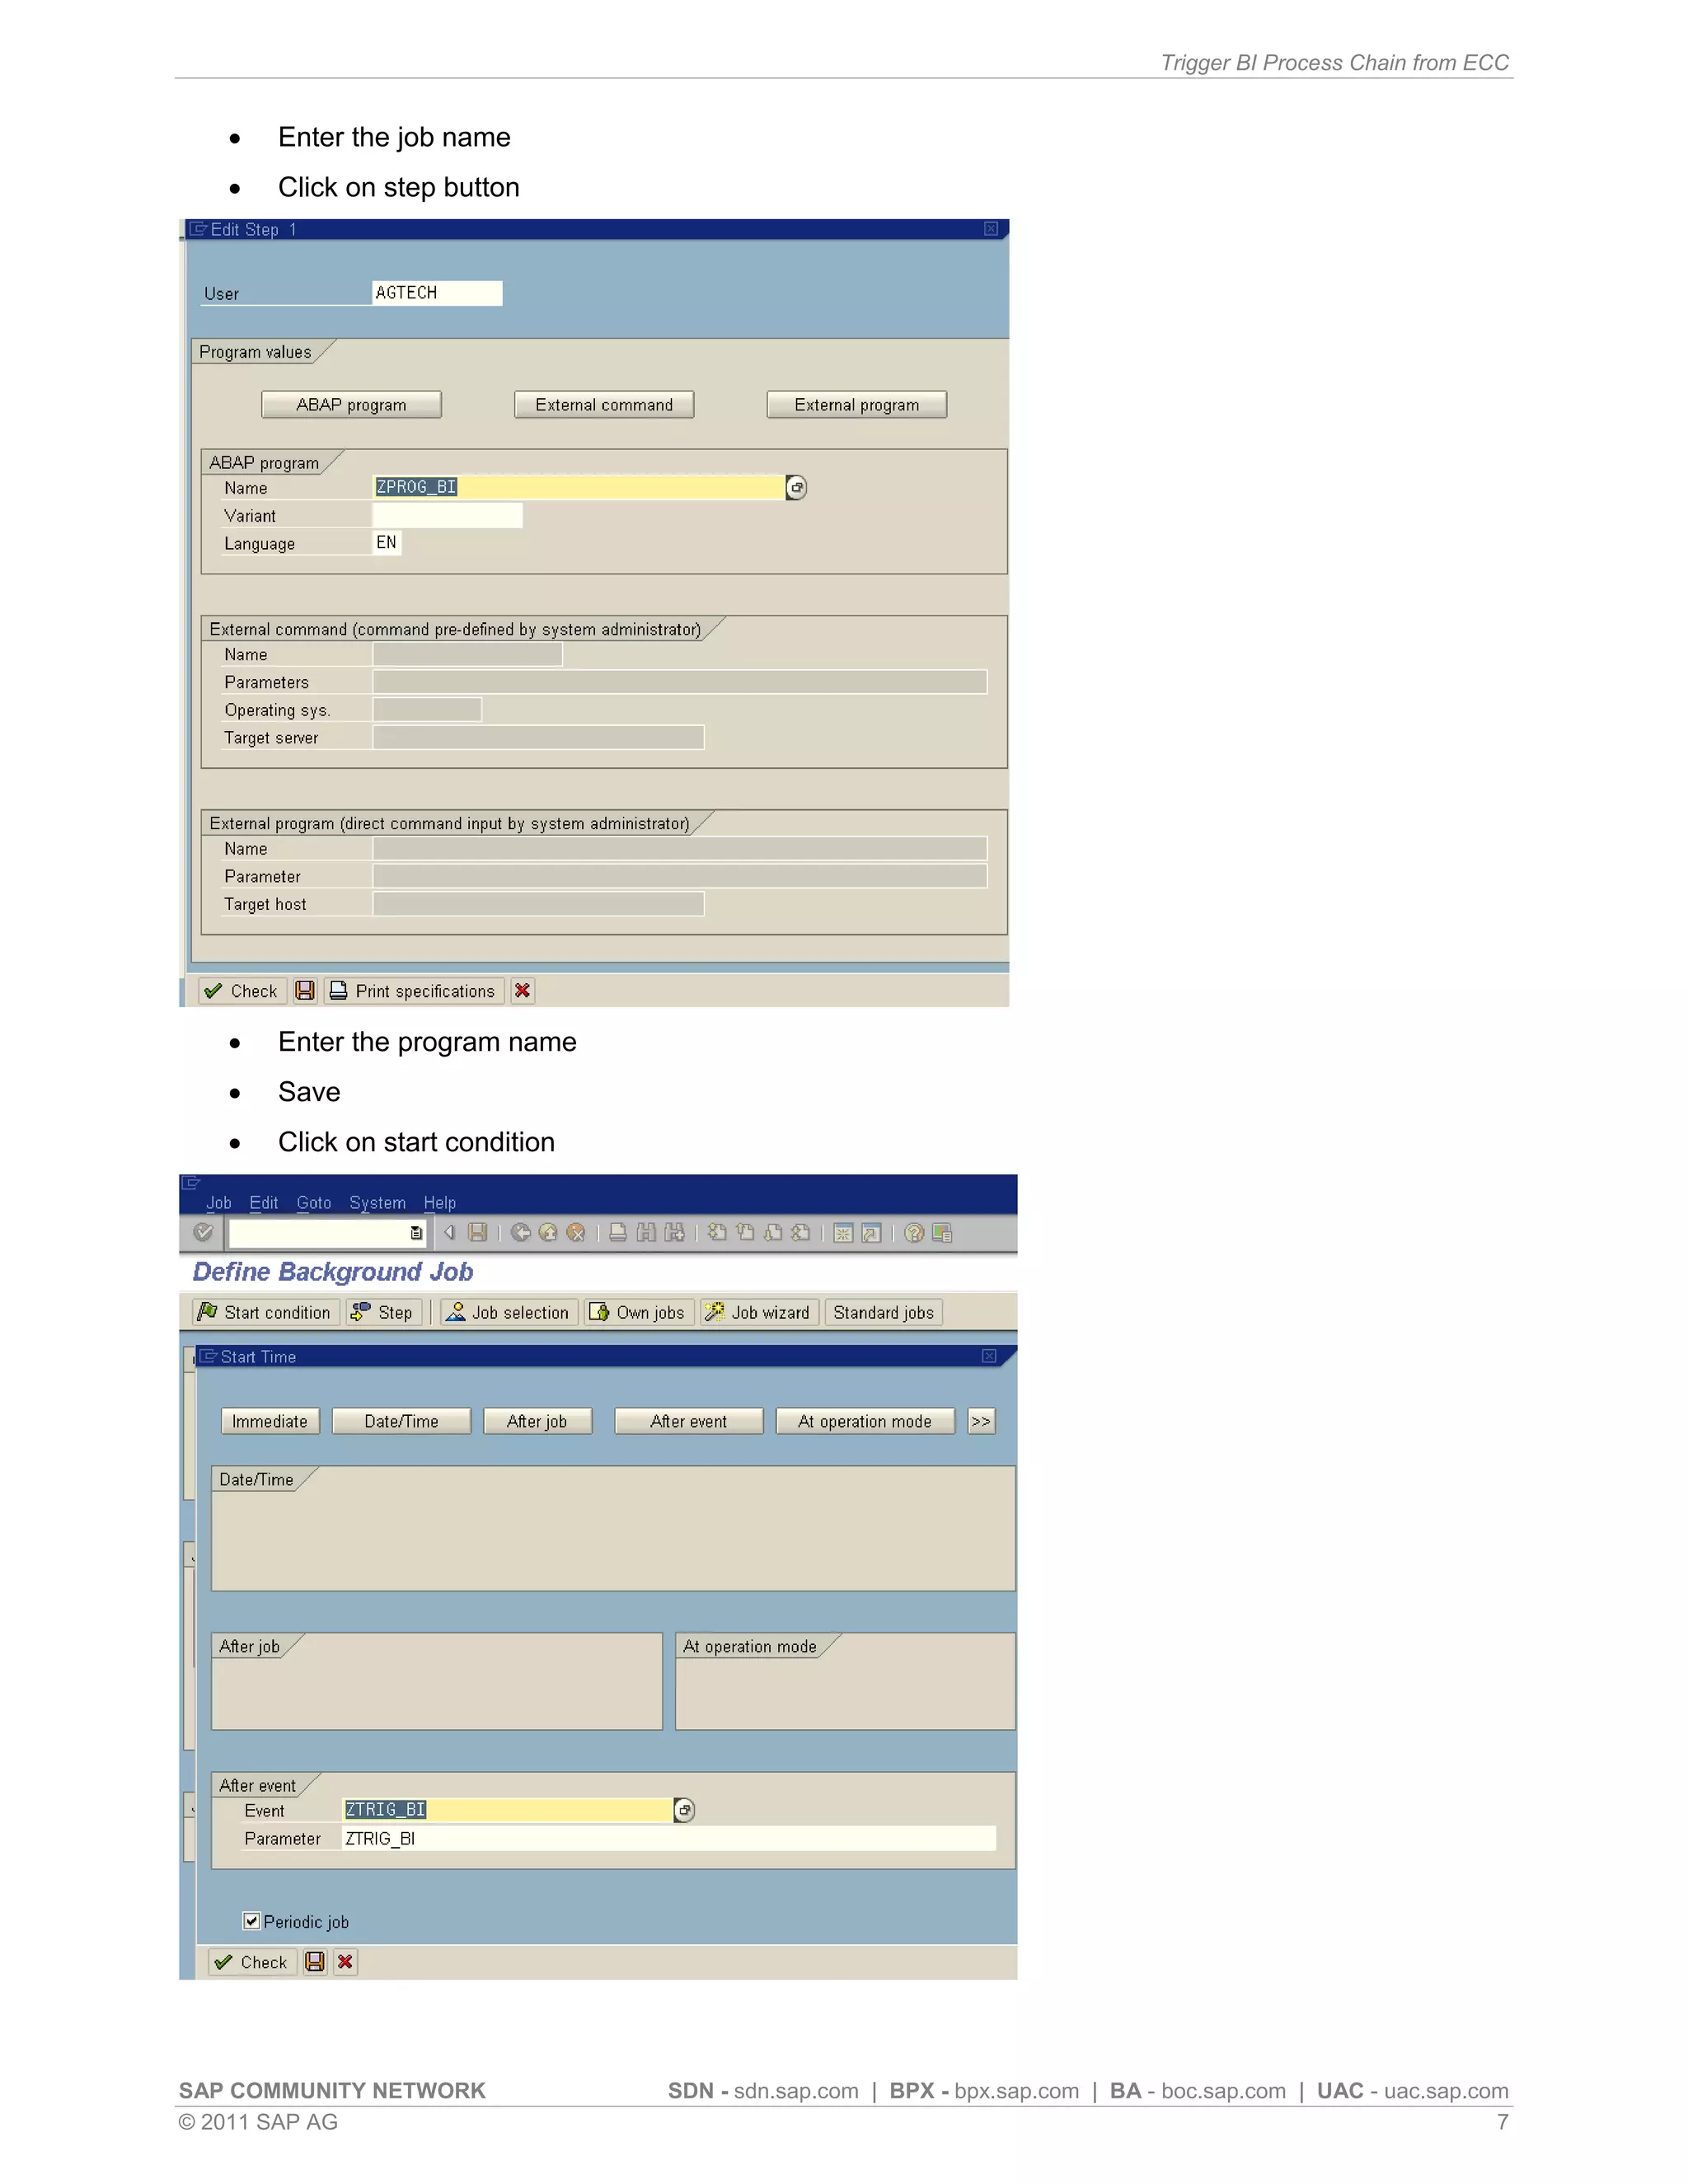Click the Date/Time start button

click(401, 1421)
